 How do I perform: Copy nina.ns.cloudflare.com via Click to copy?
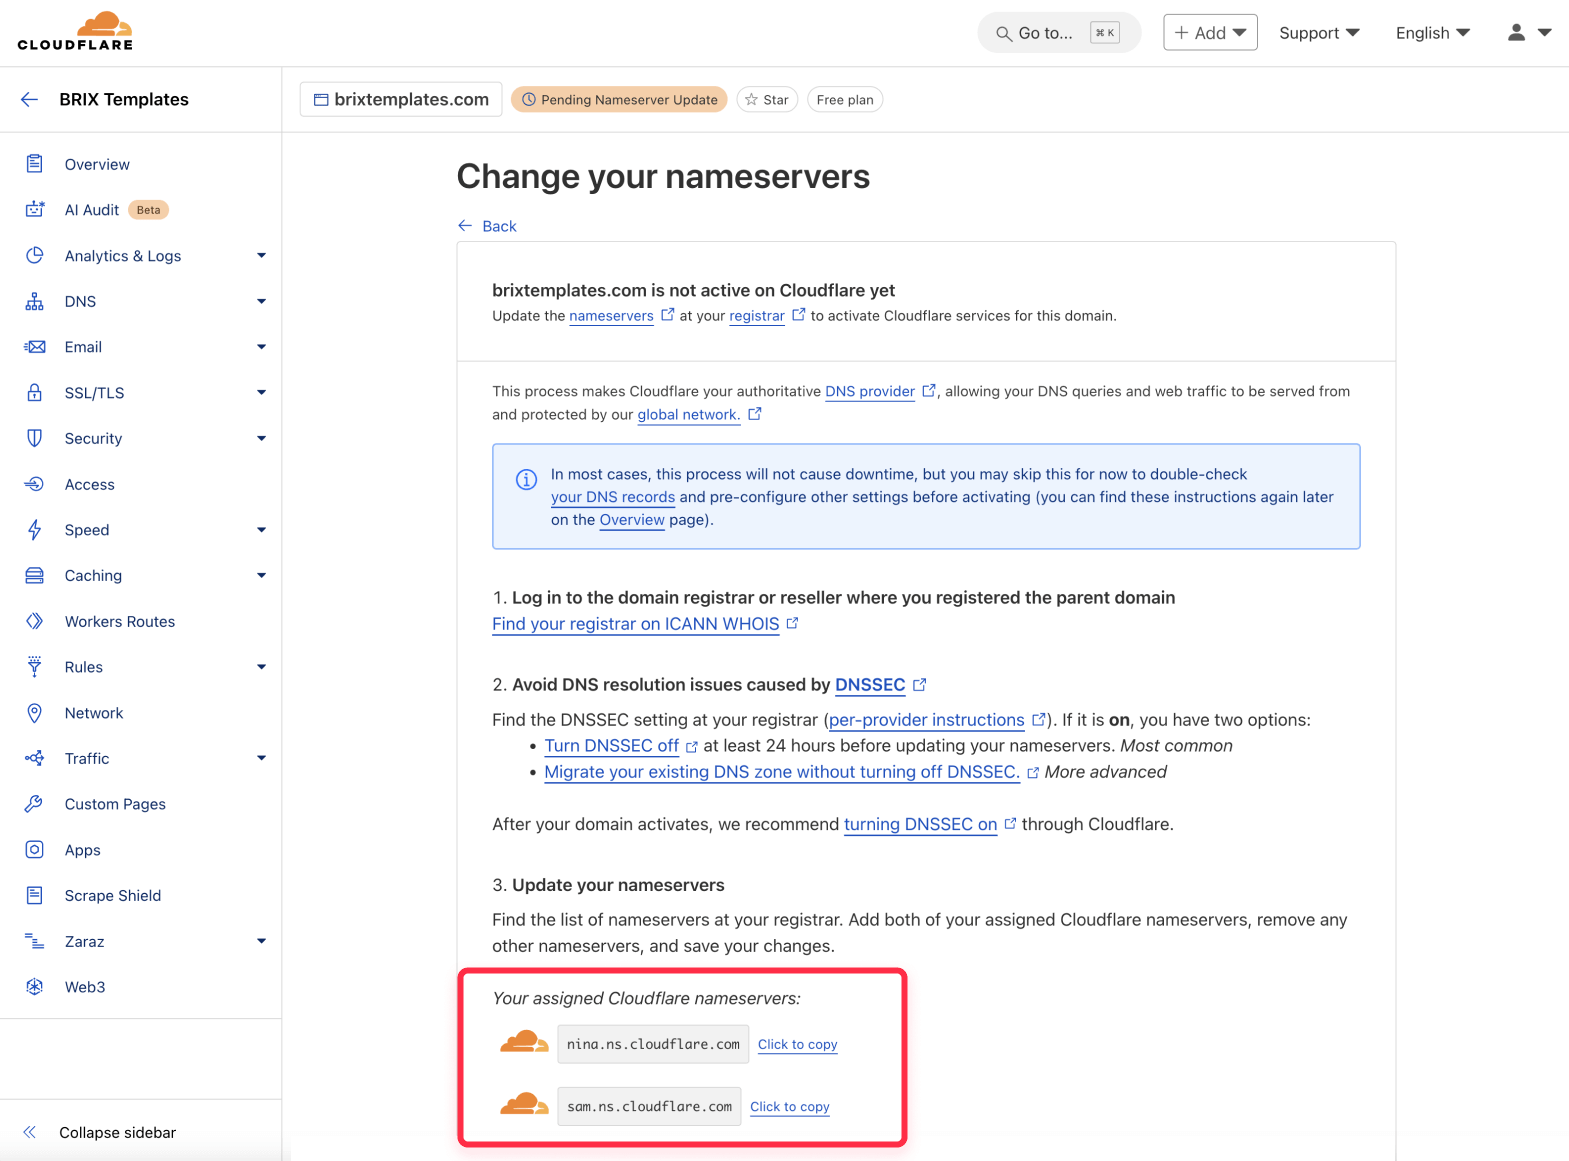click(x=797, y=1044)
